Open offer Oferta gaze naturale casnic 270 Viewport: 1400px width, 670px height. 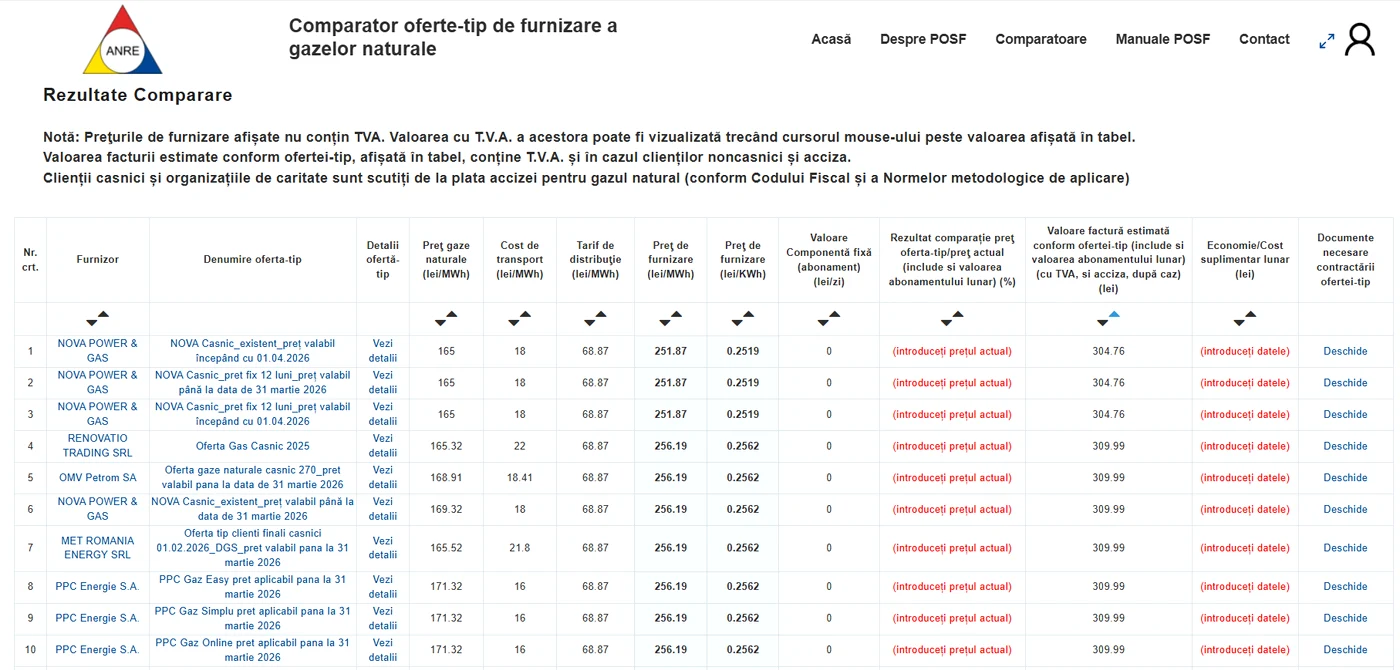pos(253,478)
